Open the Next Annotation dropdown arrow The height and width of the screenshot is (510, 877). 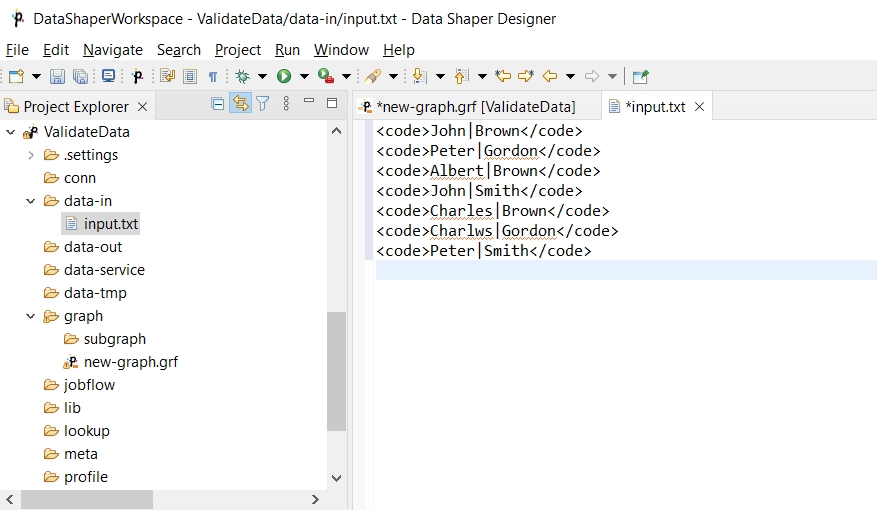(x=440, y=76)
